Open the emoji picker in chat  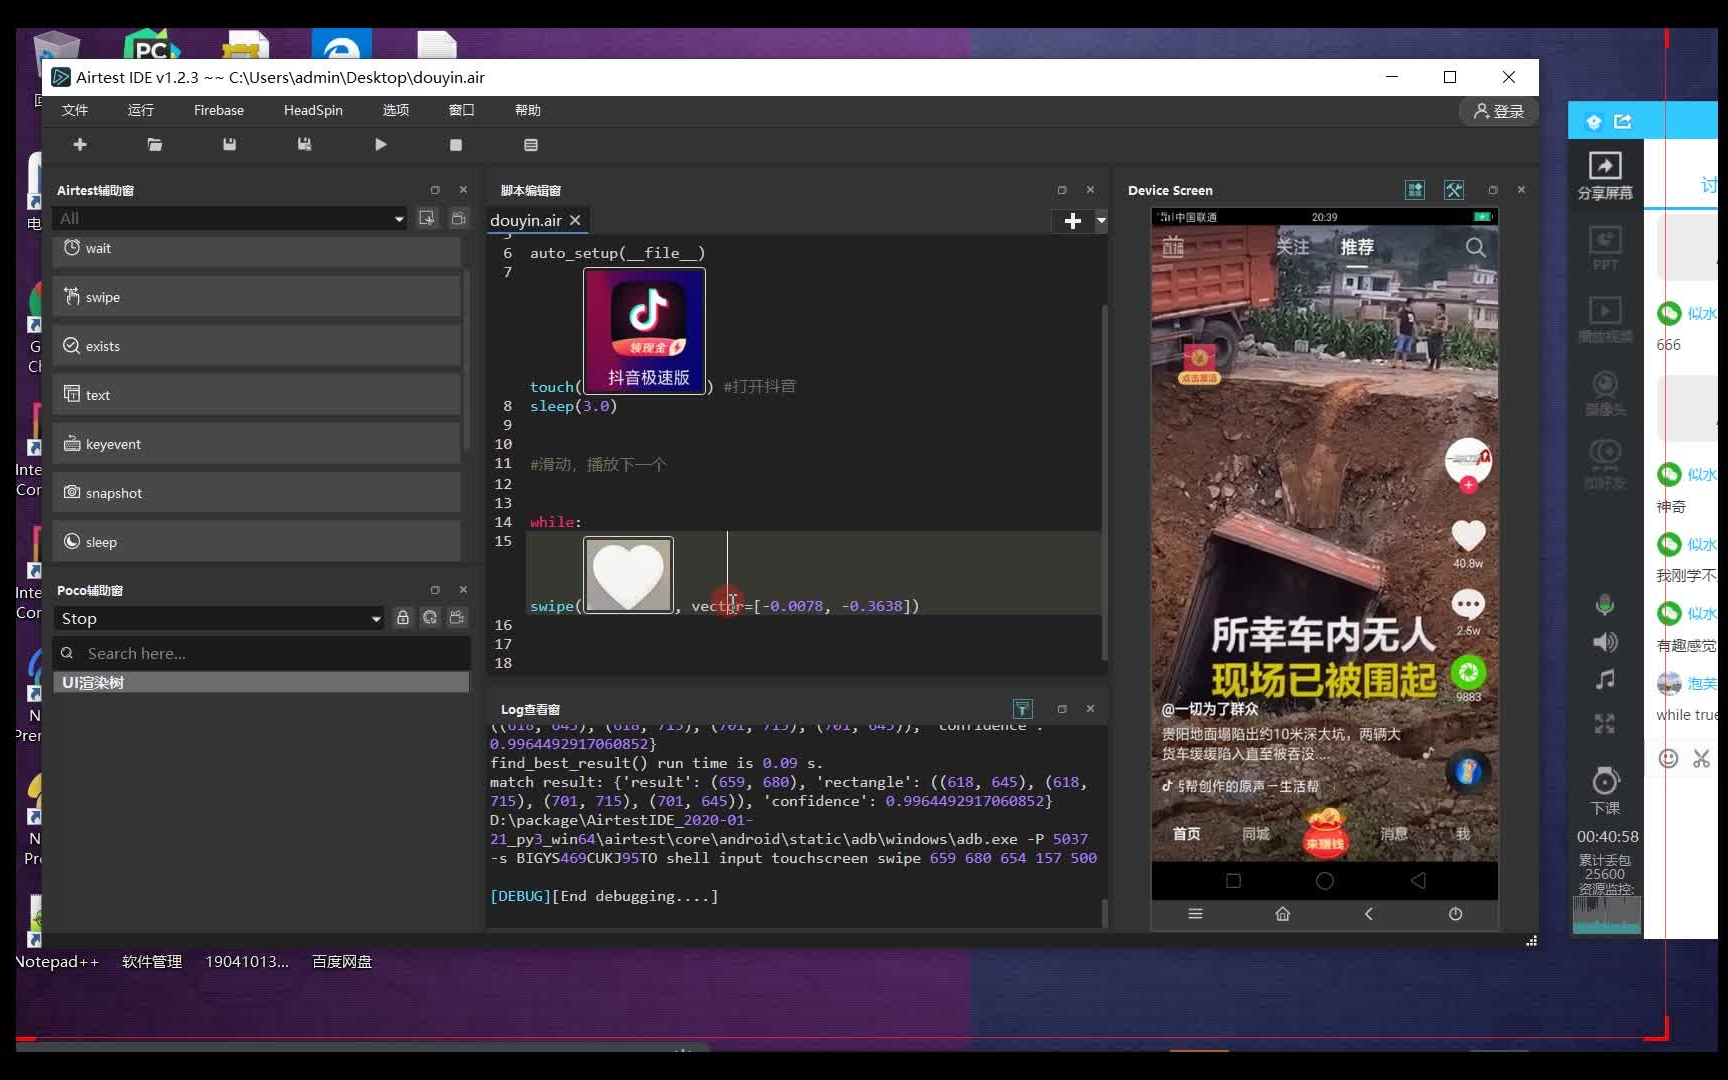pyautogui.click(x=1668, y=758)
